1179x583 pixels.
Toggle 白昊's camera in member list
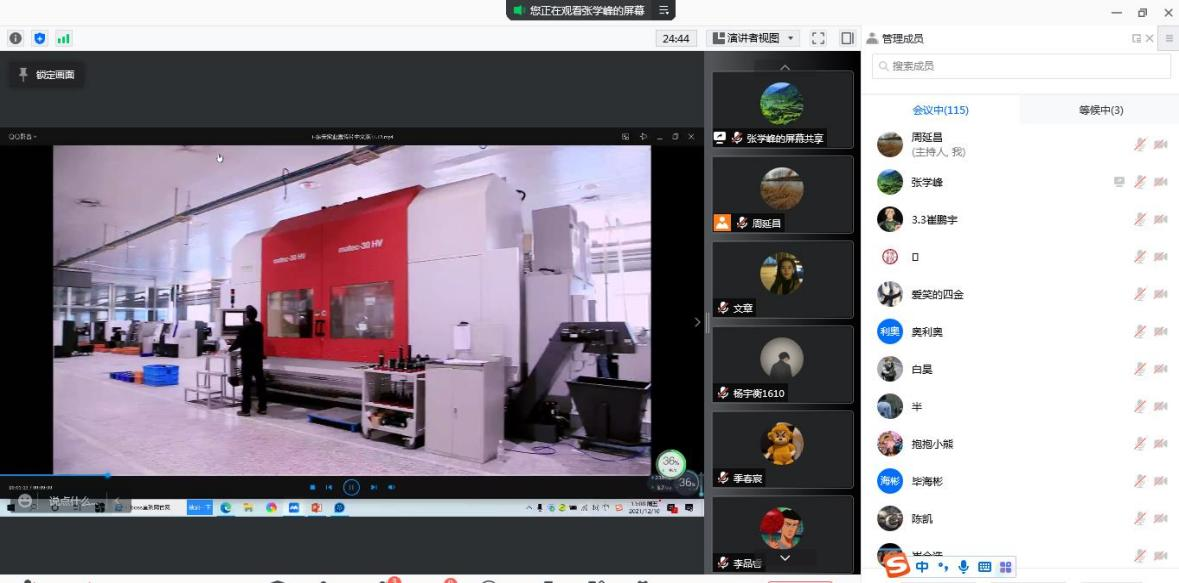(x=1160, y=369)
